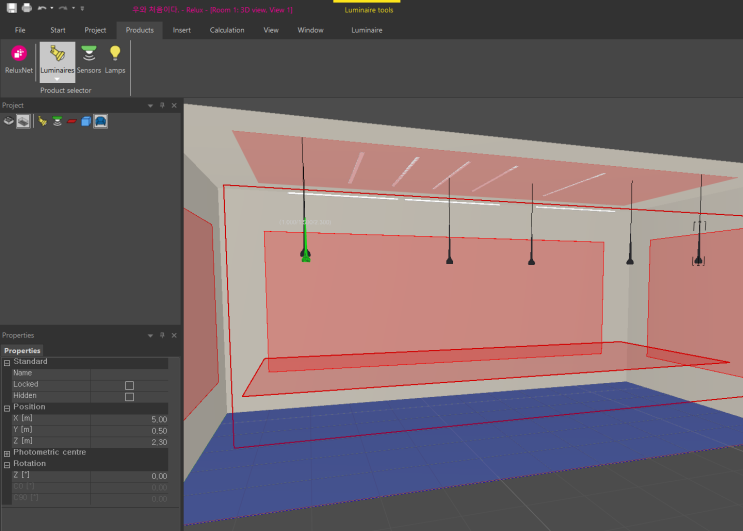Click the blue cube icon in Project panel
This screenshot has width=743, height=531.
[x=86, y=121]
